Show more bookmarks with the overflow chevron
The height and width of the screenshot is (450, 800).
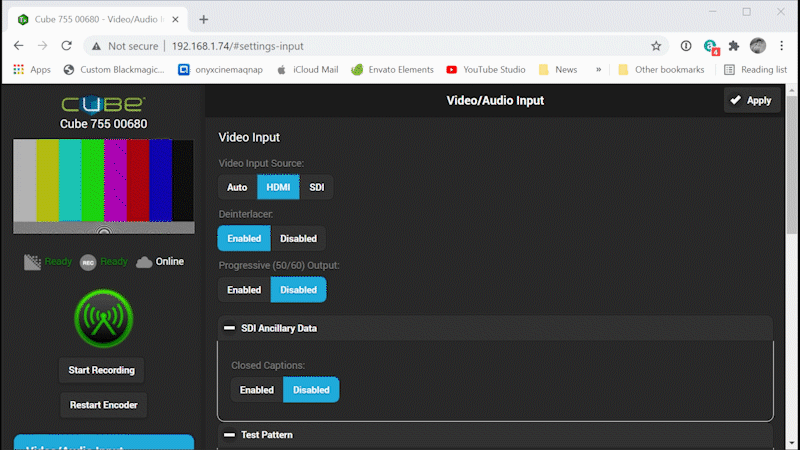tap(598, 70)
